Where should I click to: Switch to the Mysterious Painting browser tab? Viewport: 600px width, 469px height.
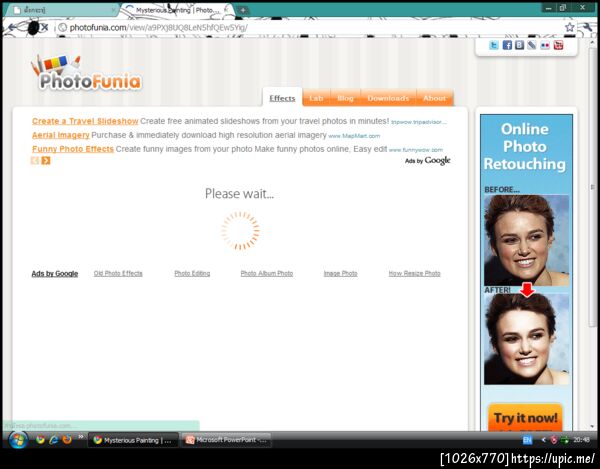pyautogui.click(x=178, y=10)
